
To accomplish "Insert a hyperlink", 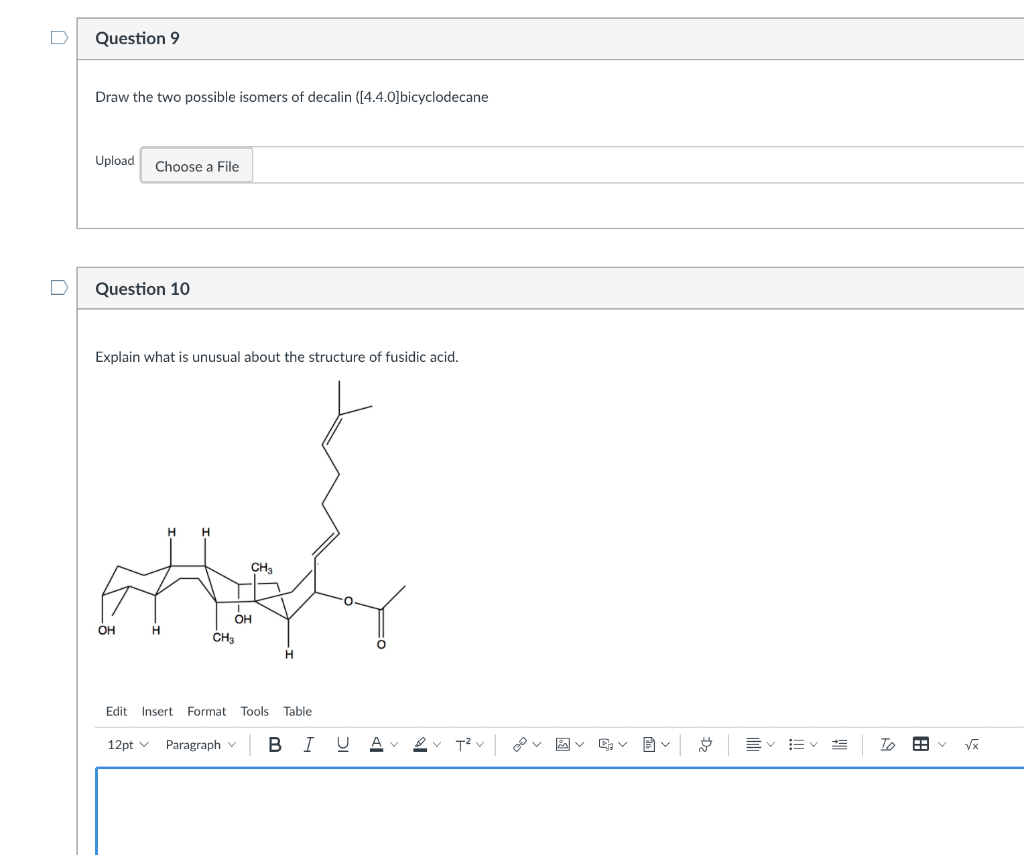I will click(522, 743).
